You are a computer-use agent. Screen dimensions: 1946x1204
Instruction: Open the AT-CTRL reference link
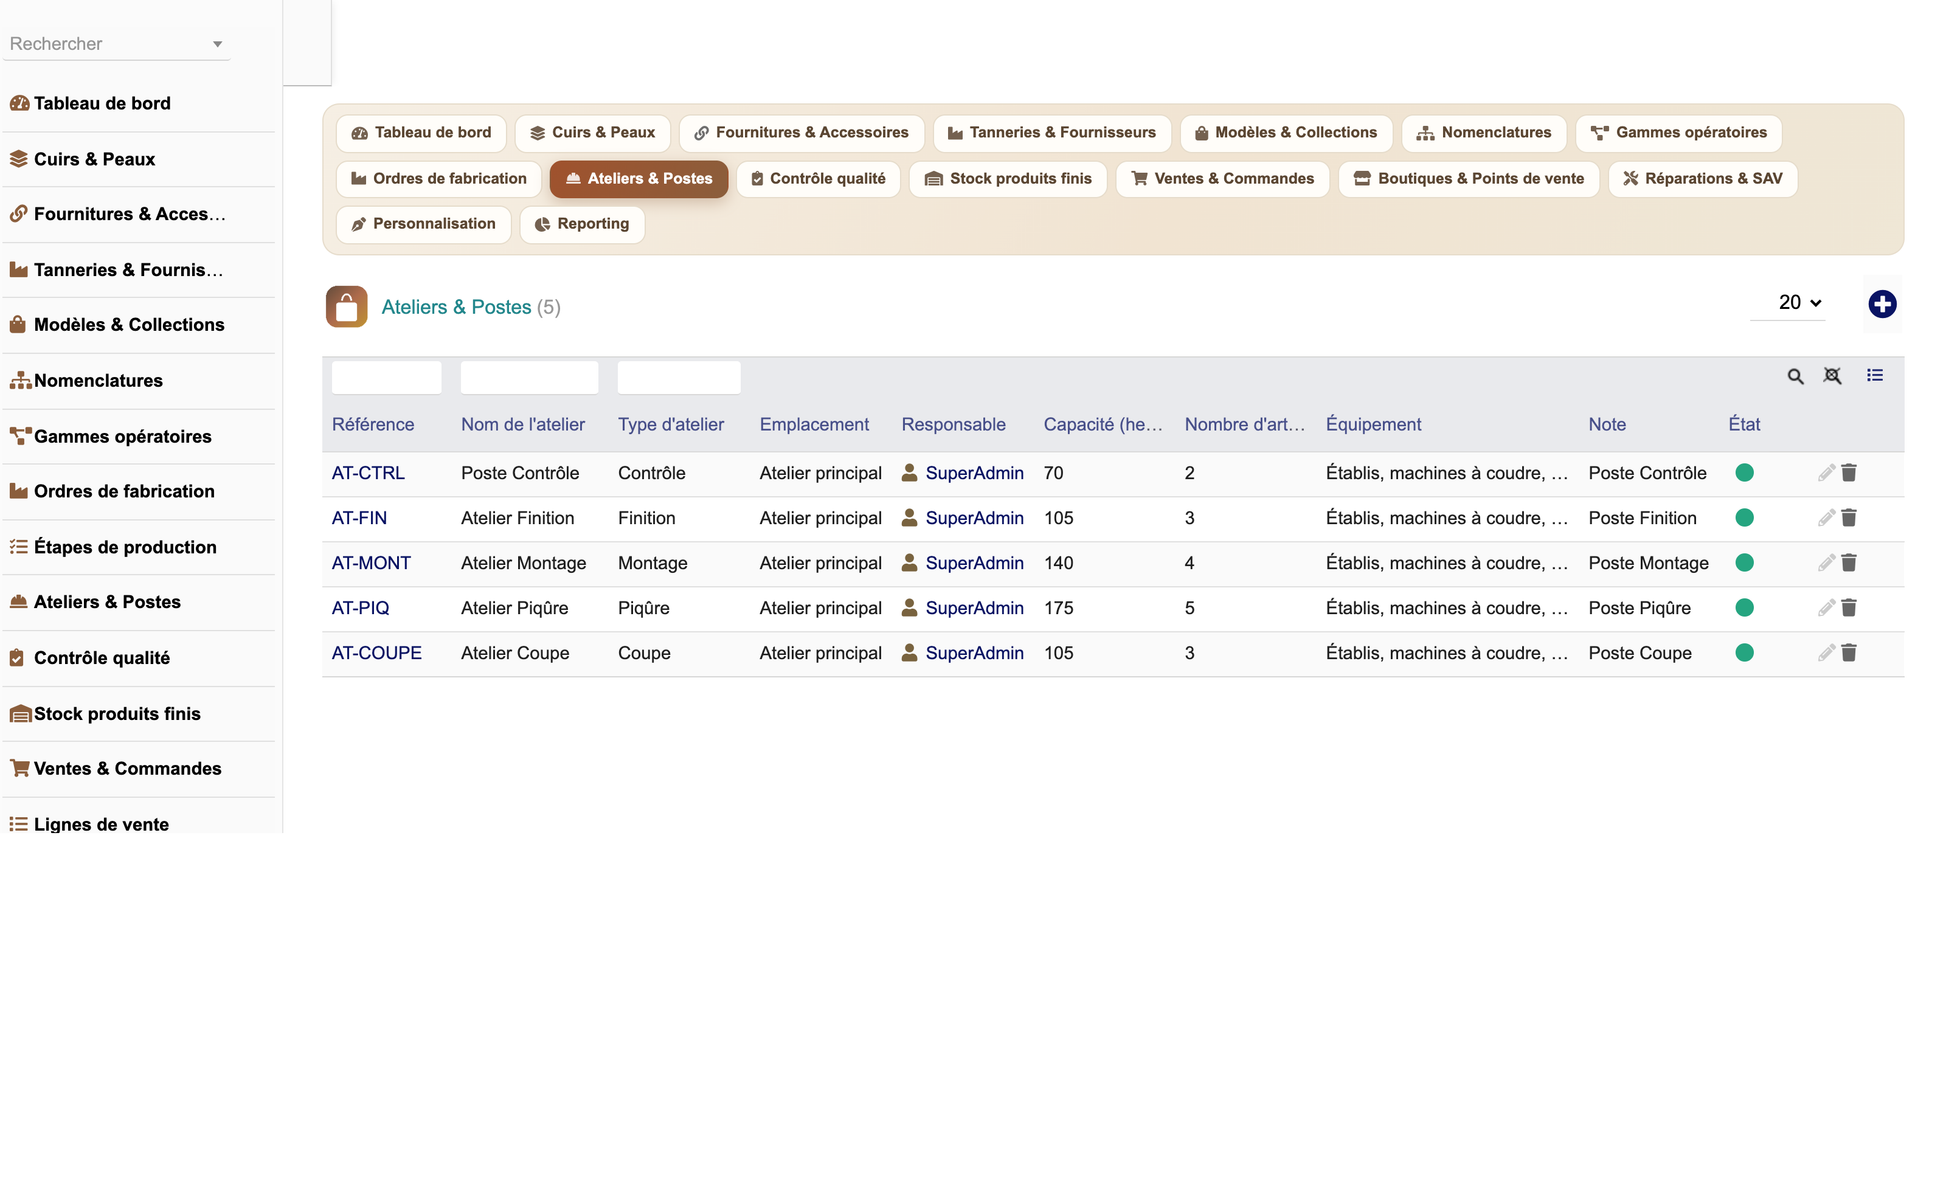368,473
